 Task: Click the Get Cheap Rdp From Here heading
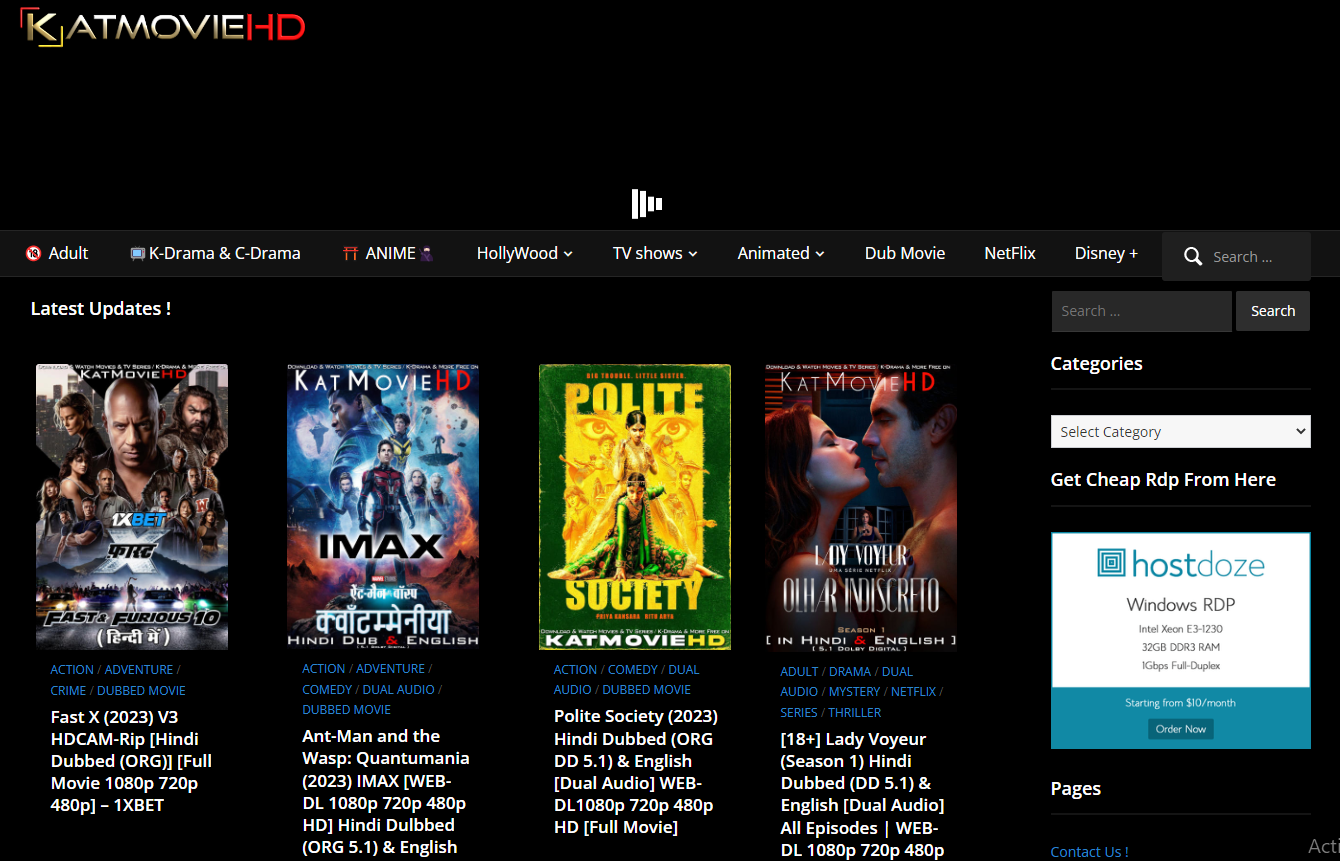[1163, 480]
